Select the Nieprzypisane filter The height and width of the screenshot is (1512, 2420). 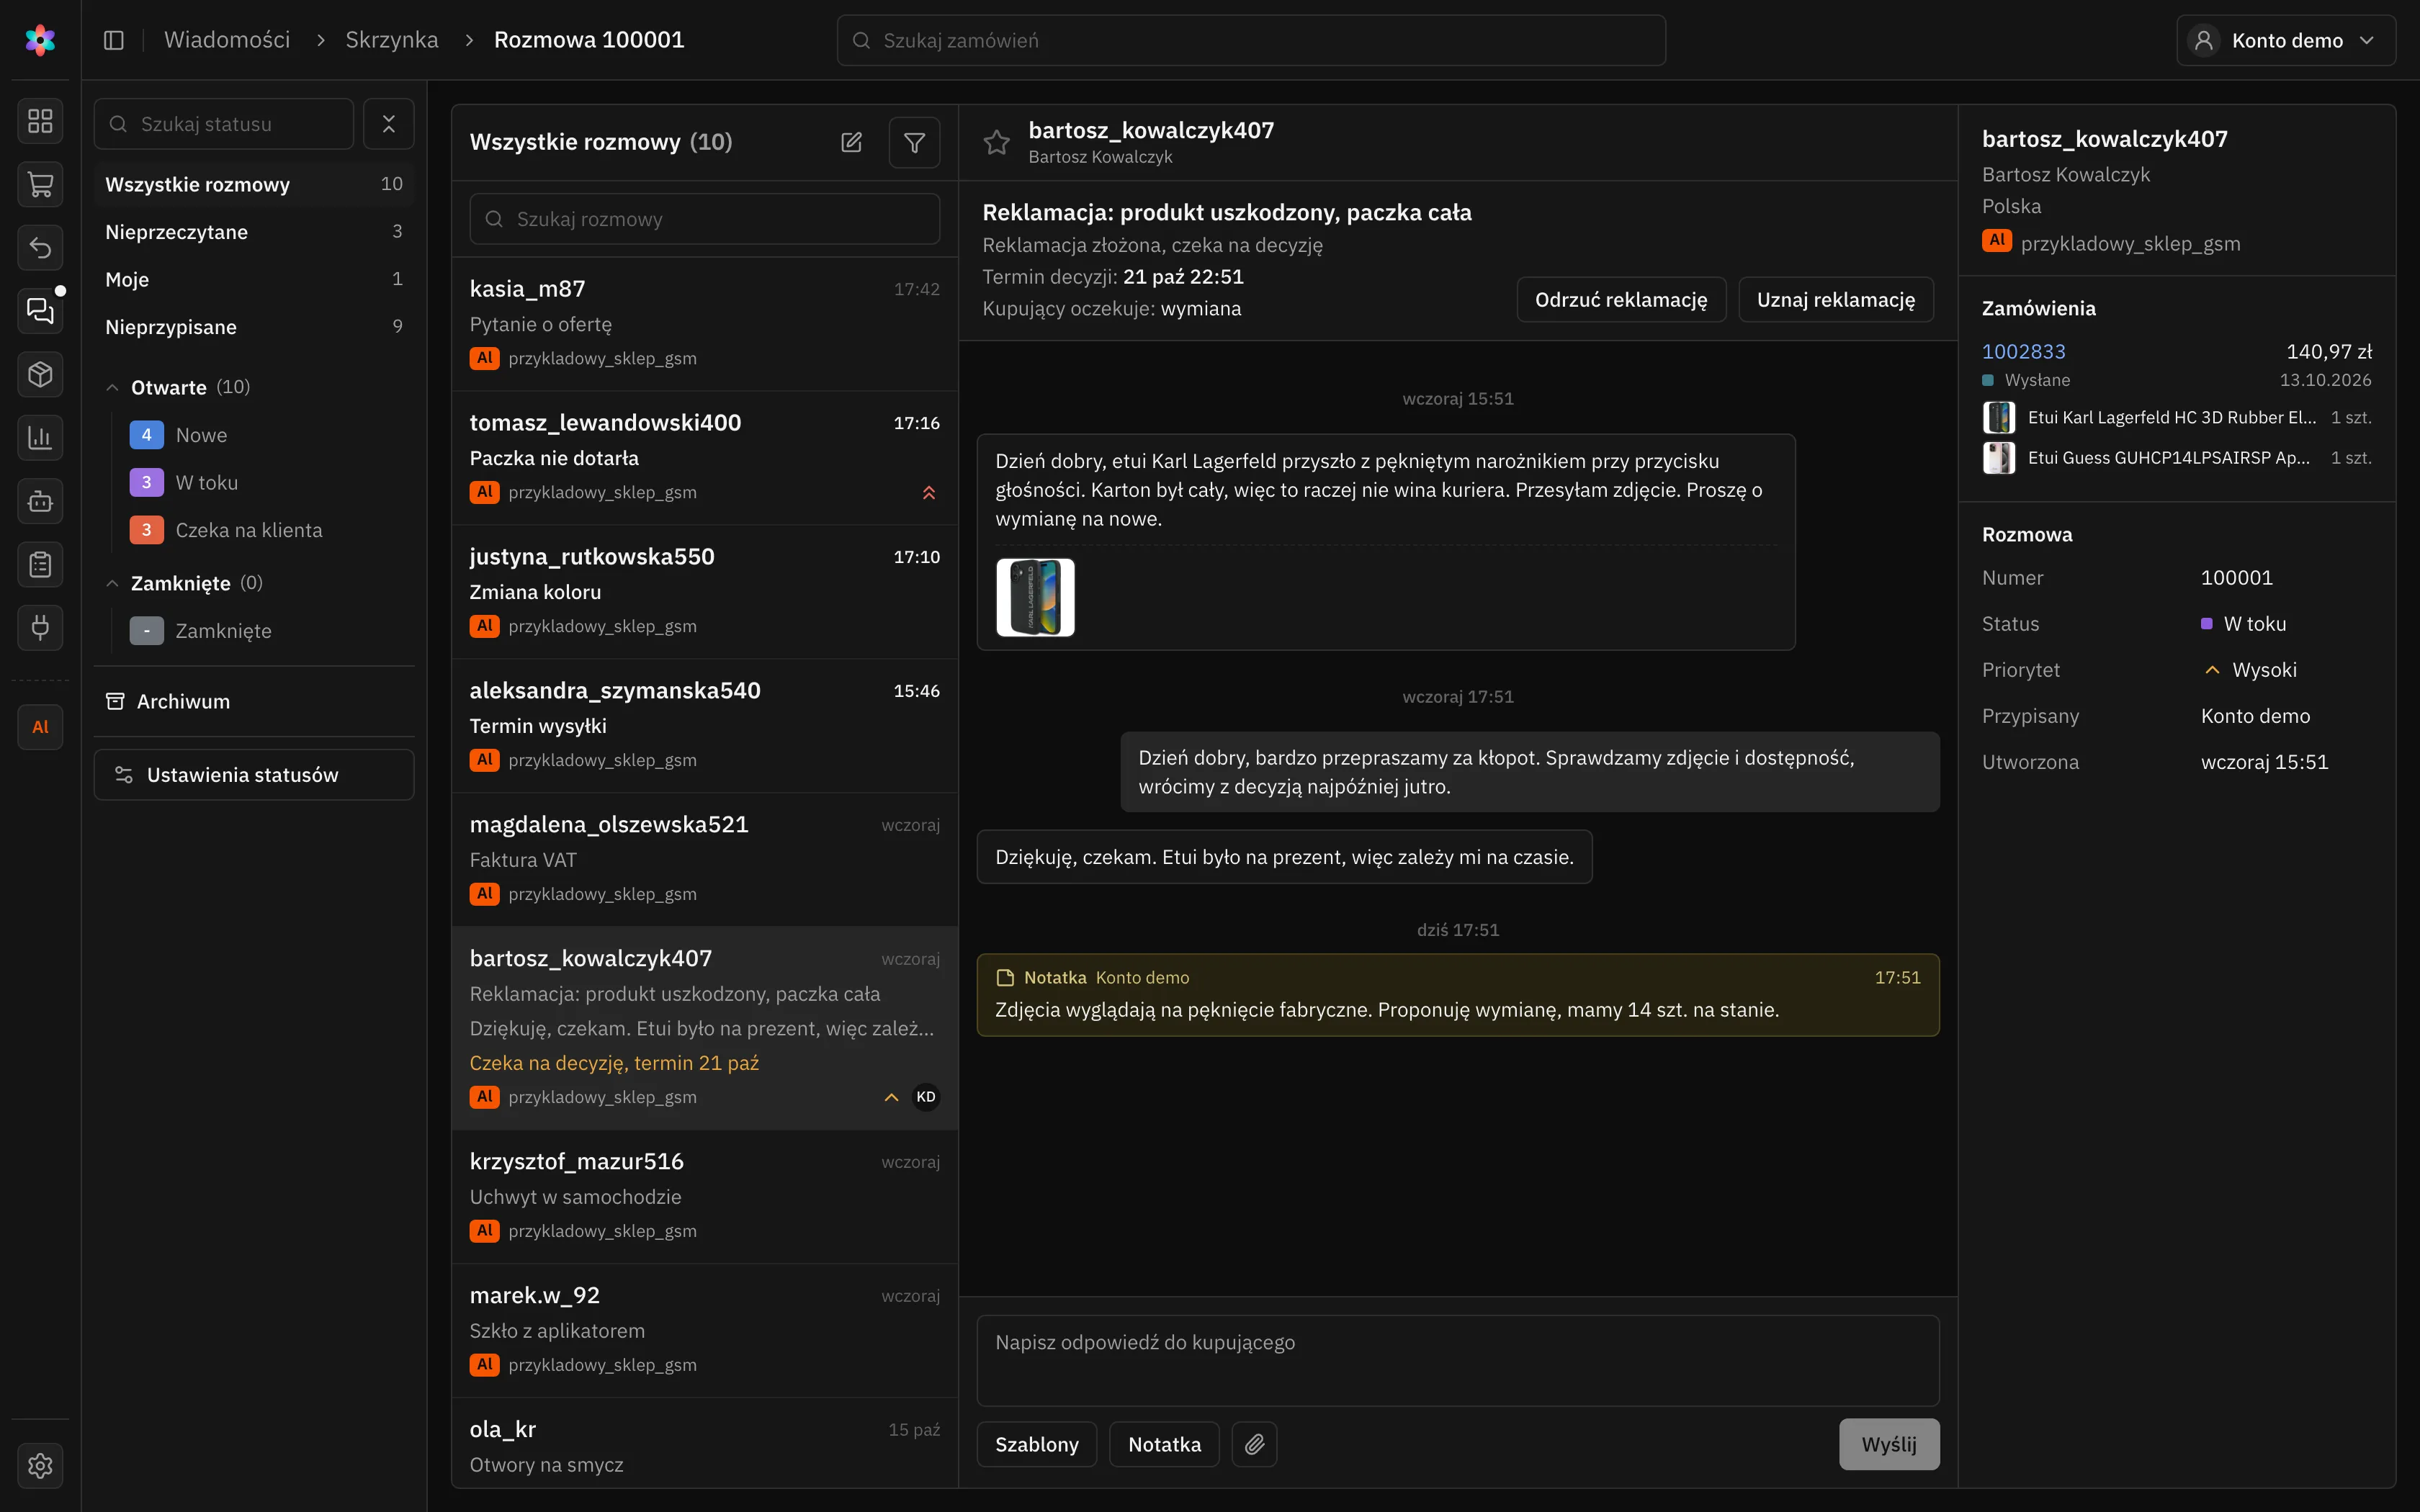[x=254, y=327]
